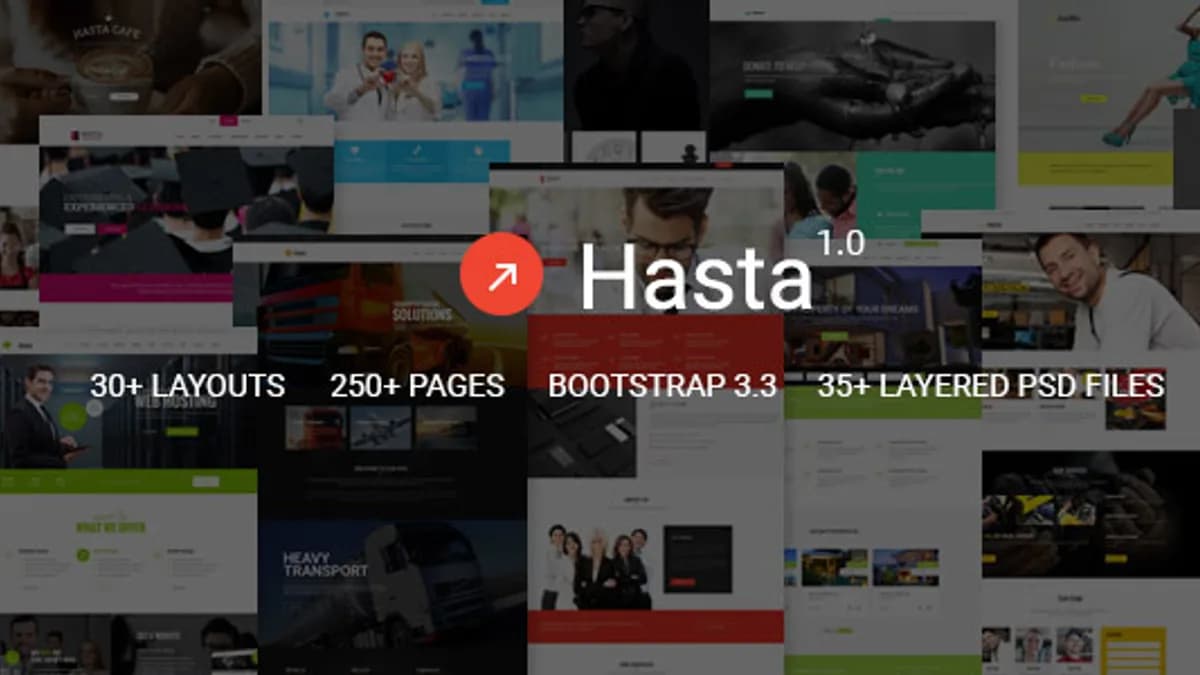This screenshot has width=1200, height=675.
Task: Click the red circular arrow logo
Action: click(x=502, y=274)
